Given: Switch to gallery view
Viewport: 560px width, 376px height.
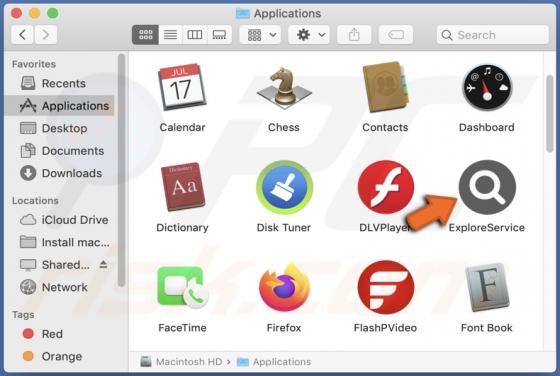Looking at the screenshot, I should click(x=219, y=35).
